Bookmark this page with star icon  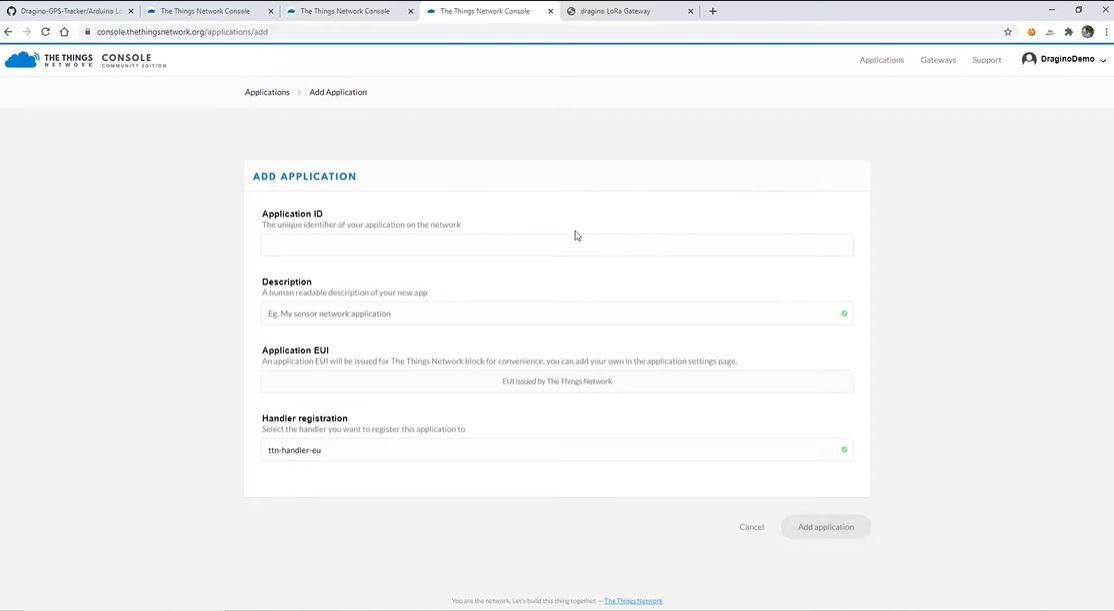coord(1007,32)
